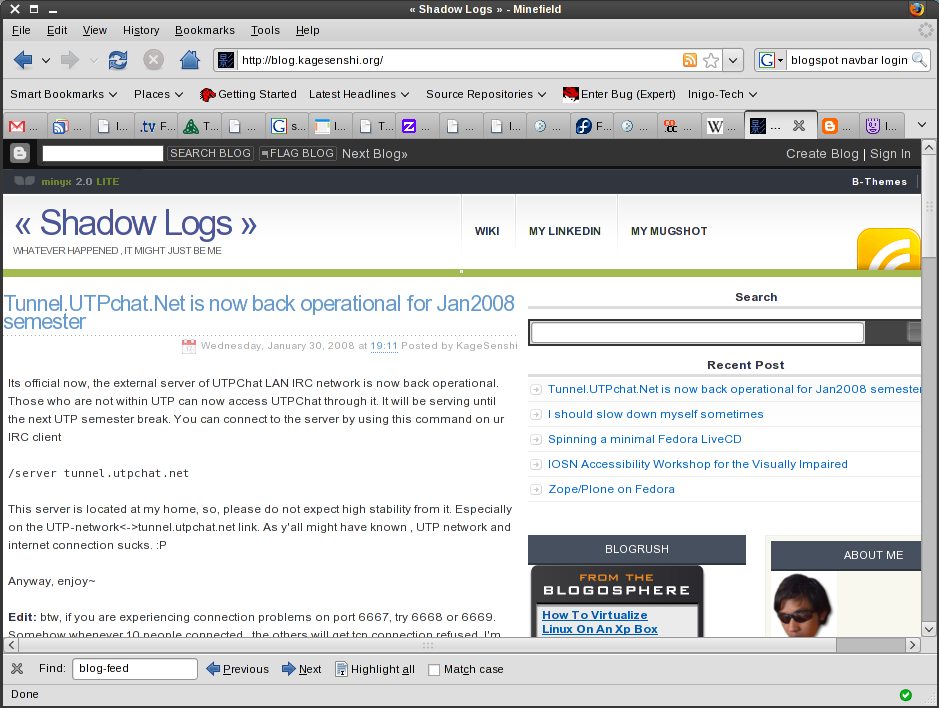Open the Google search engine selector dropdown
The image size is (939, 708).
pyautogui.click(x=771, y=60)
